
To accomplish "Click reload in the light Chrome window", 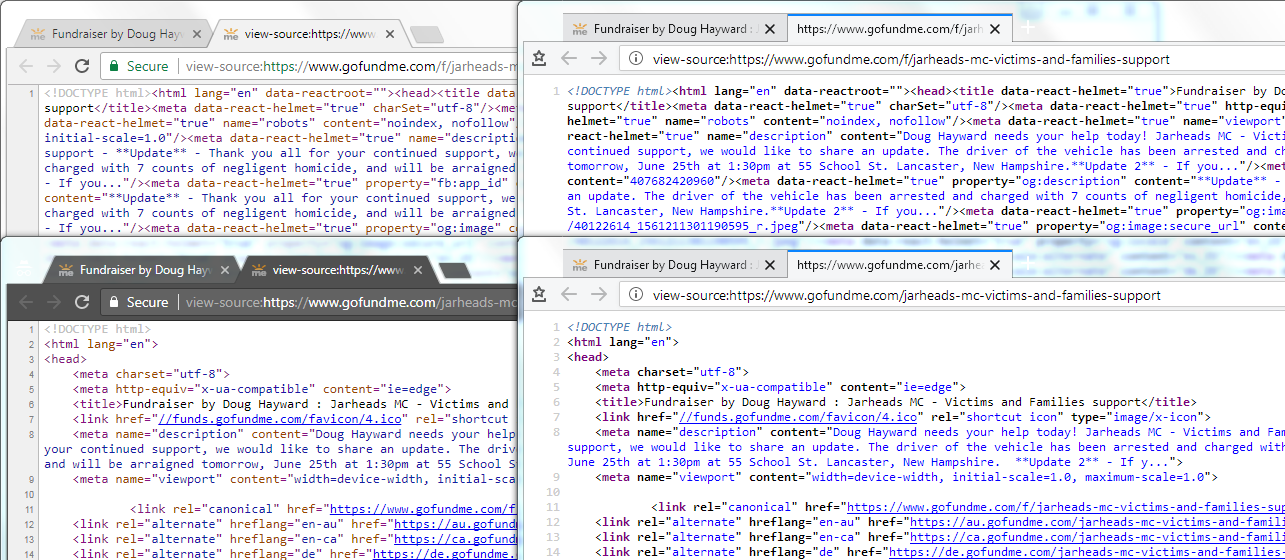I will 82,66.
